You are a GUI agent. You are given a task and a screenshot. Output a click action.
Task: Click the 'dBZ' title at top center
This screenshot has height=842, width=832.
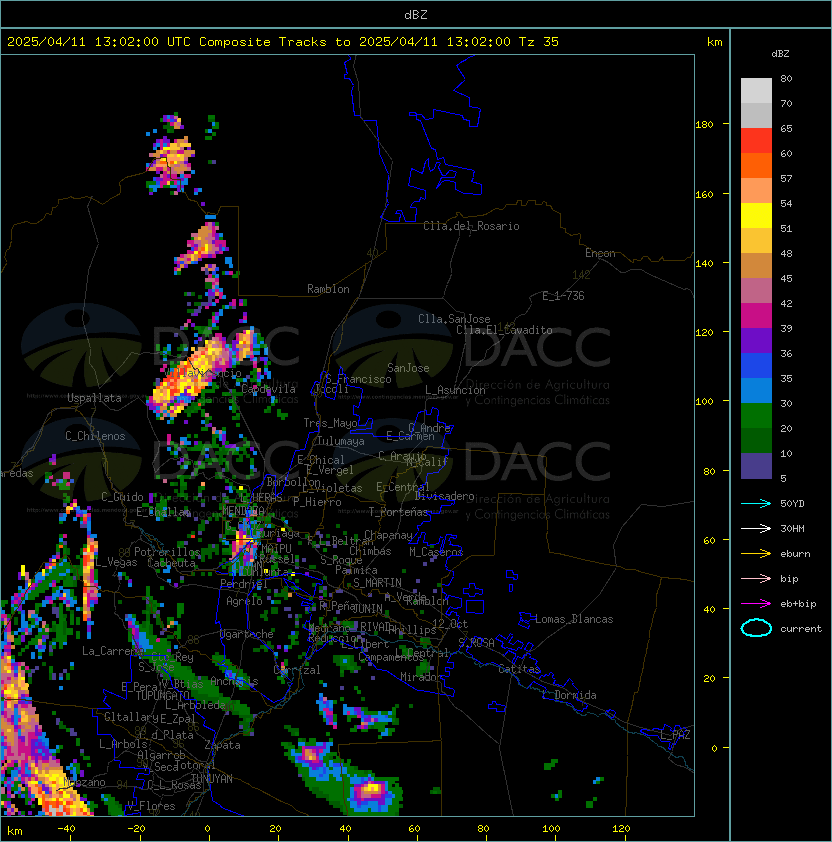pyautogui.click(x=416, y=14)
